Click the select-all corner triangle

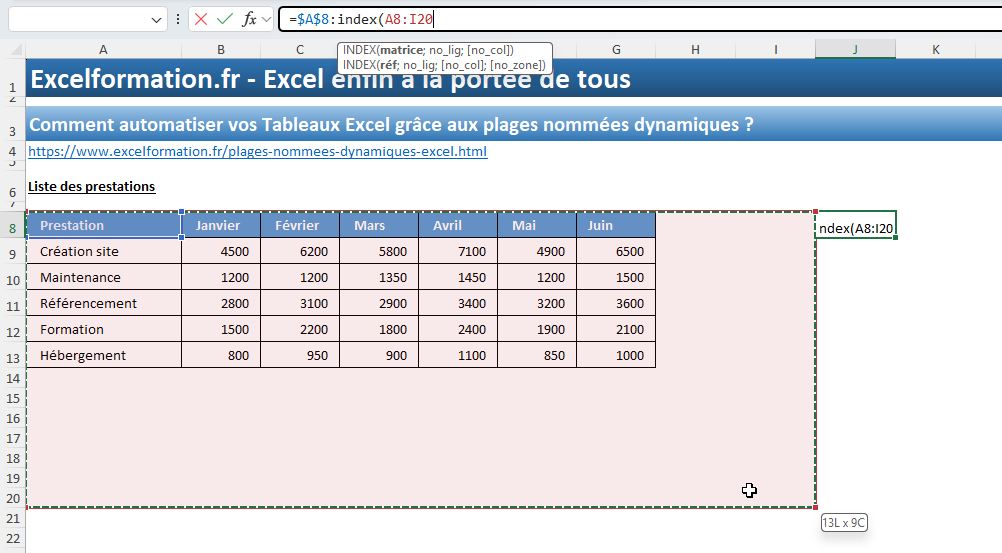[16, 50]
